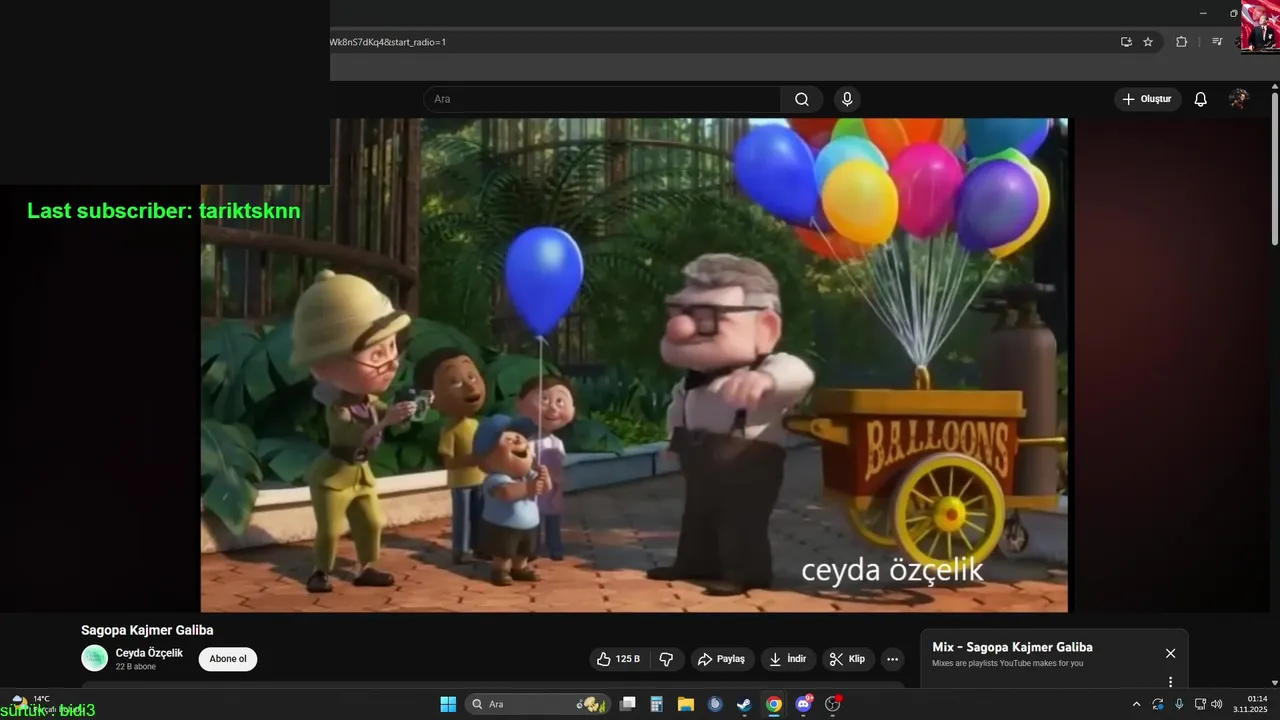Click the 22 B abone subscriber count
The image size is (1280, 720).
pyautogui.click(x=136, y=667)
